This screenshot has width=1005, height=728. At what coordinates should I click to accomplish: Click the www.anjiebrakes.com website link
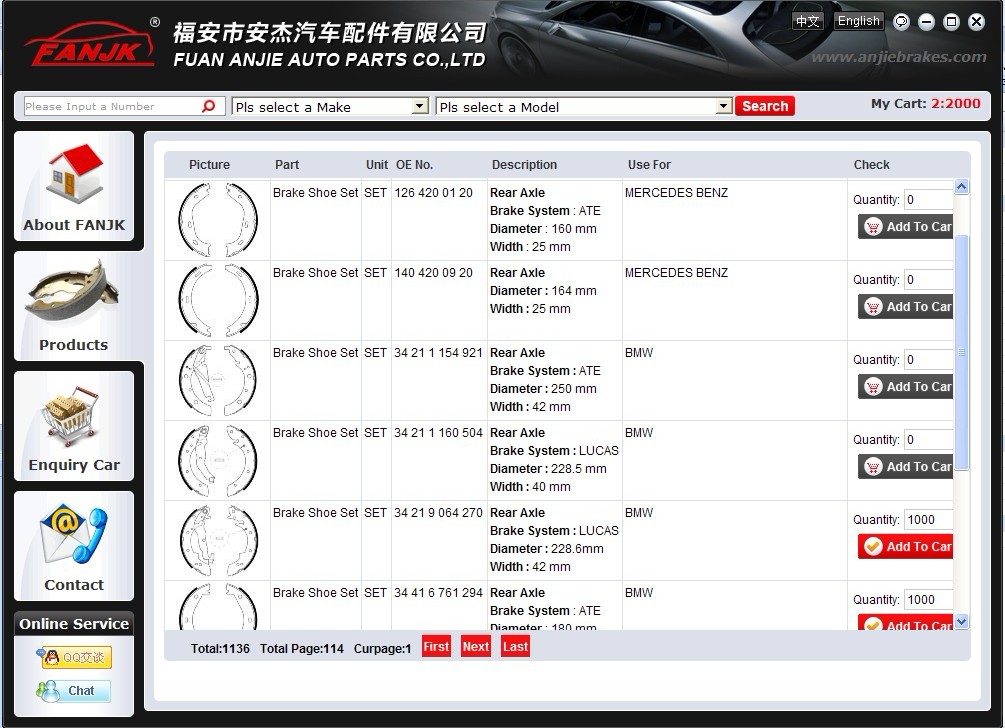coord(899,57)
